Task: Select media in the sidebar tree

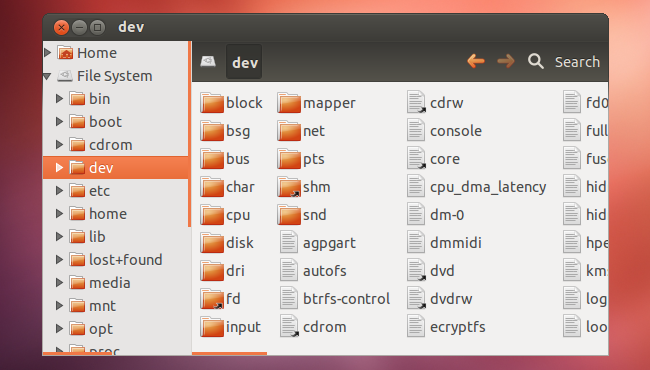Action: [110, 283]
